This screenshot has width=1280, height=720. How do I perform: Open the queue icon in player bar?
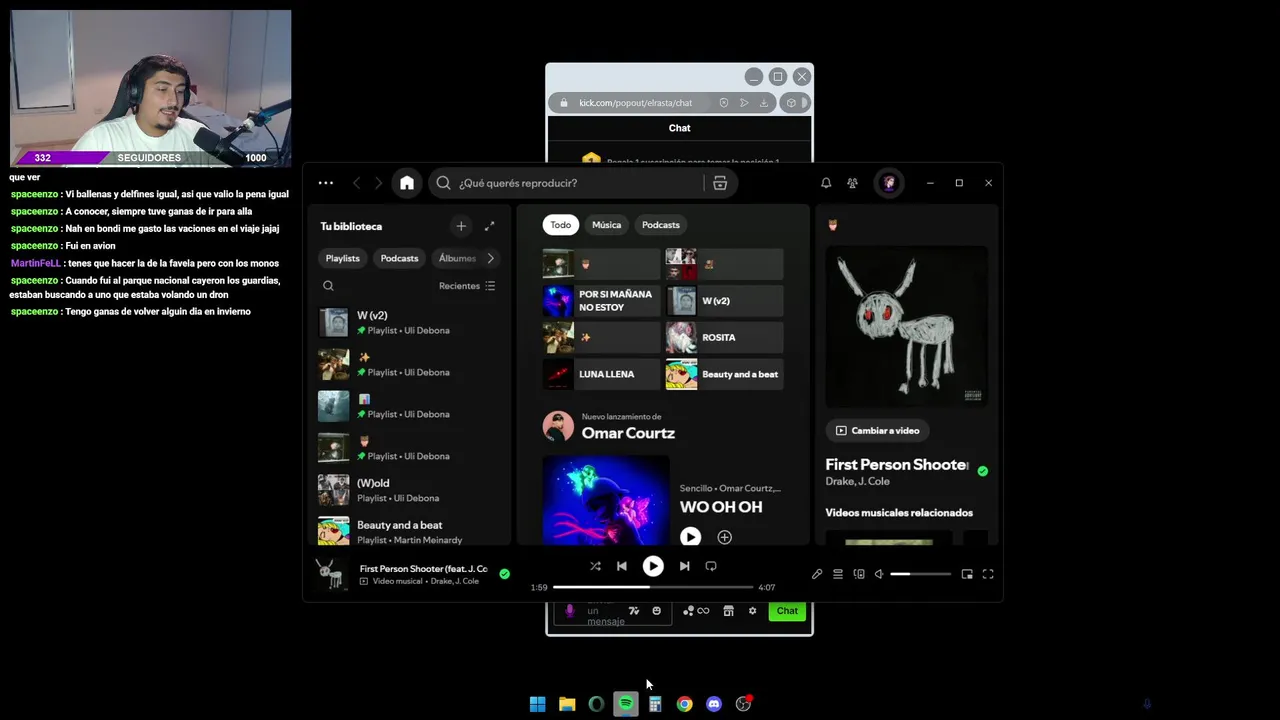(838, 574)
